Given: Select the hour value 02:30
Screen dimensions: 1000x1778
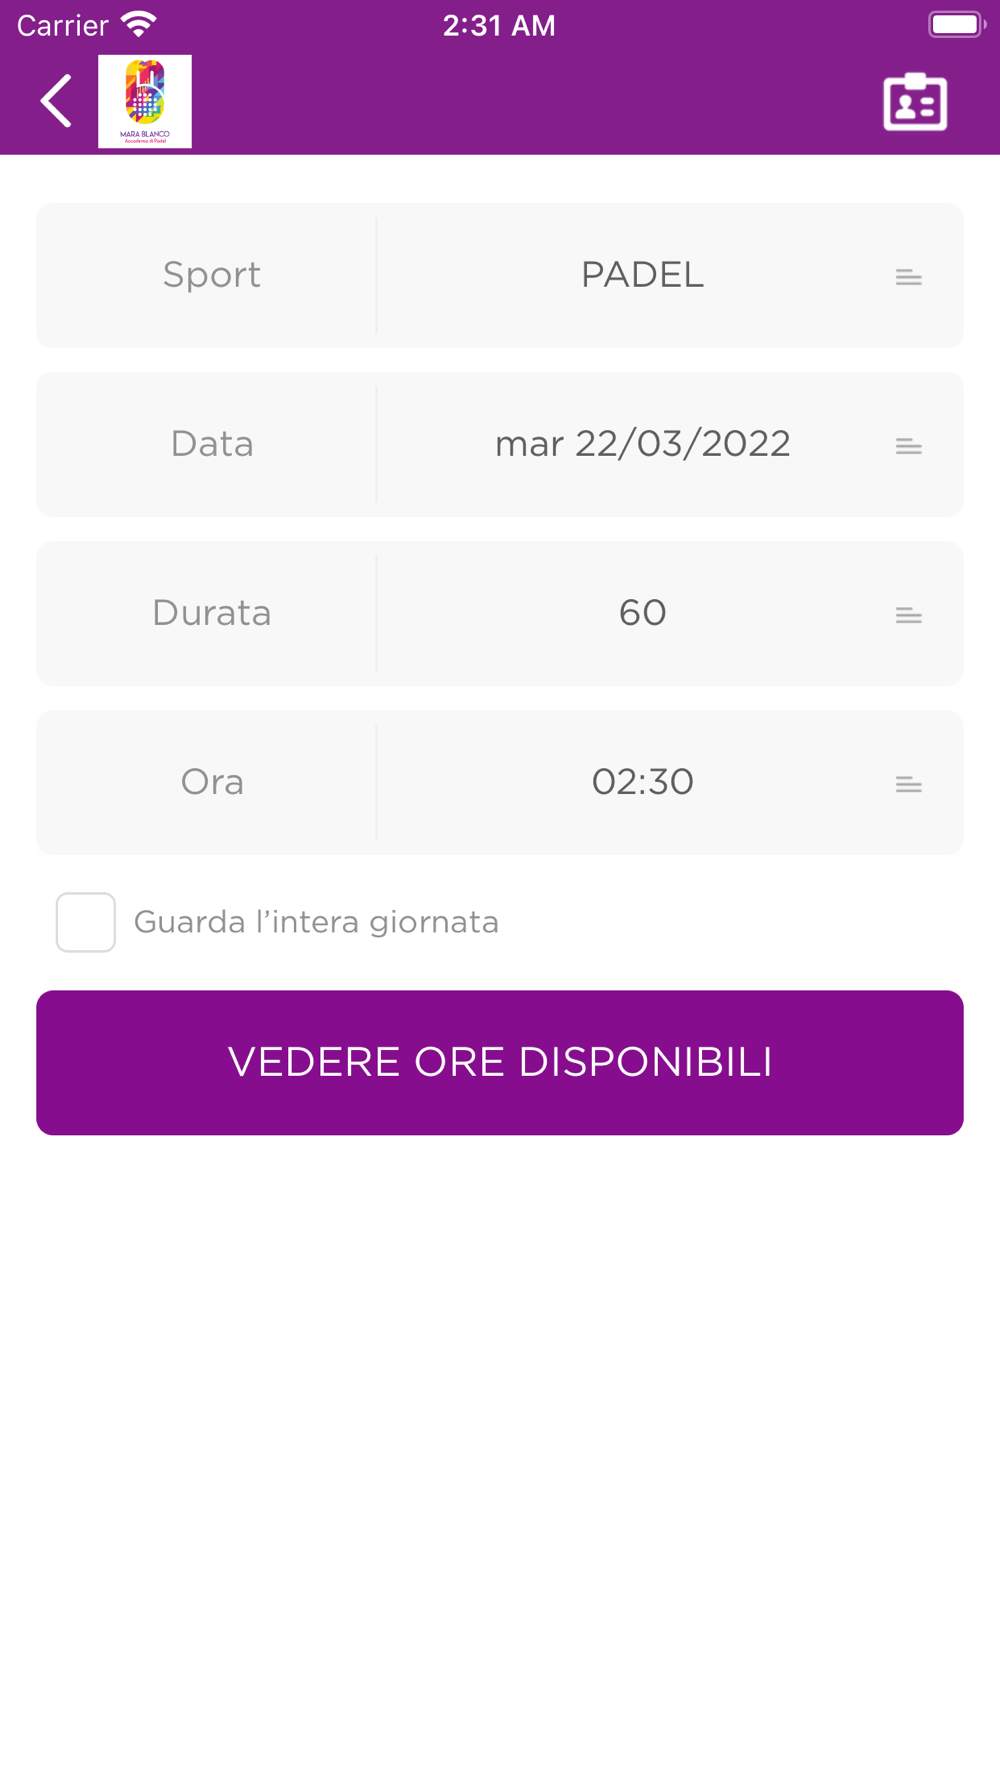Looking at the screenshot, I should click(x=642, y=782).
